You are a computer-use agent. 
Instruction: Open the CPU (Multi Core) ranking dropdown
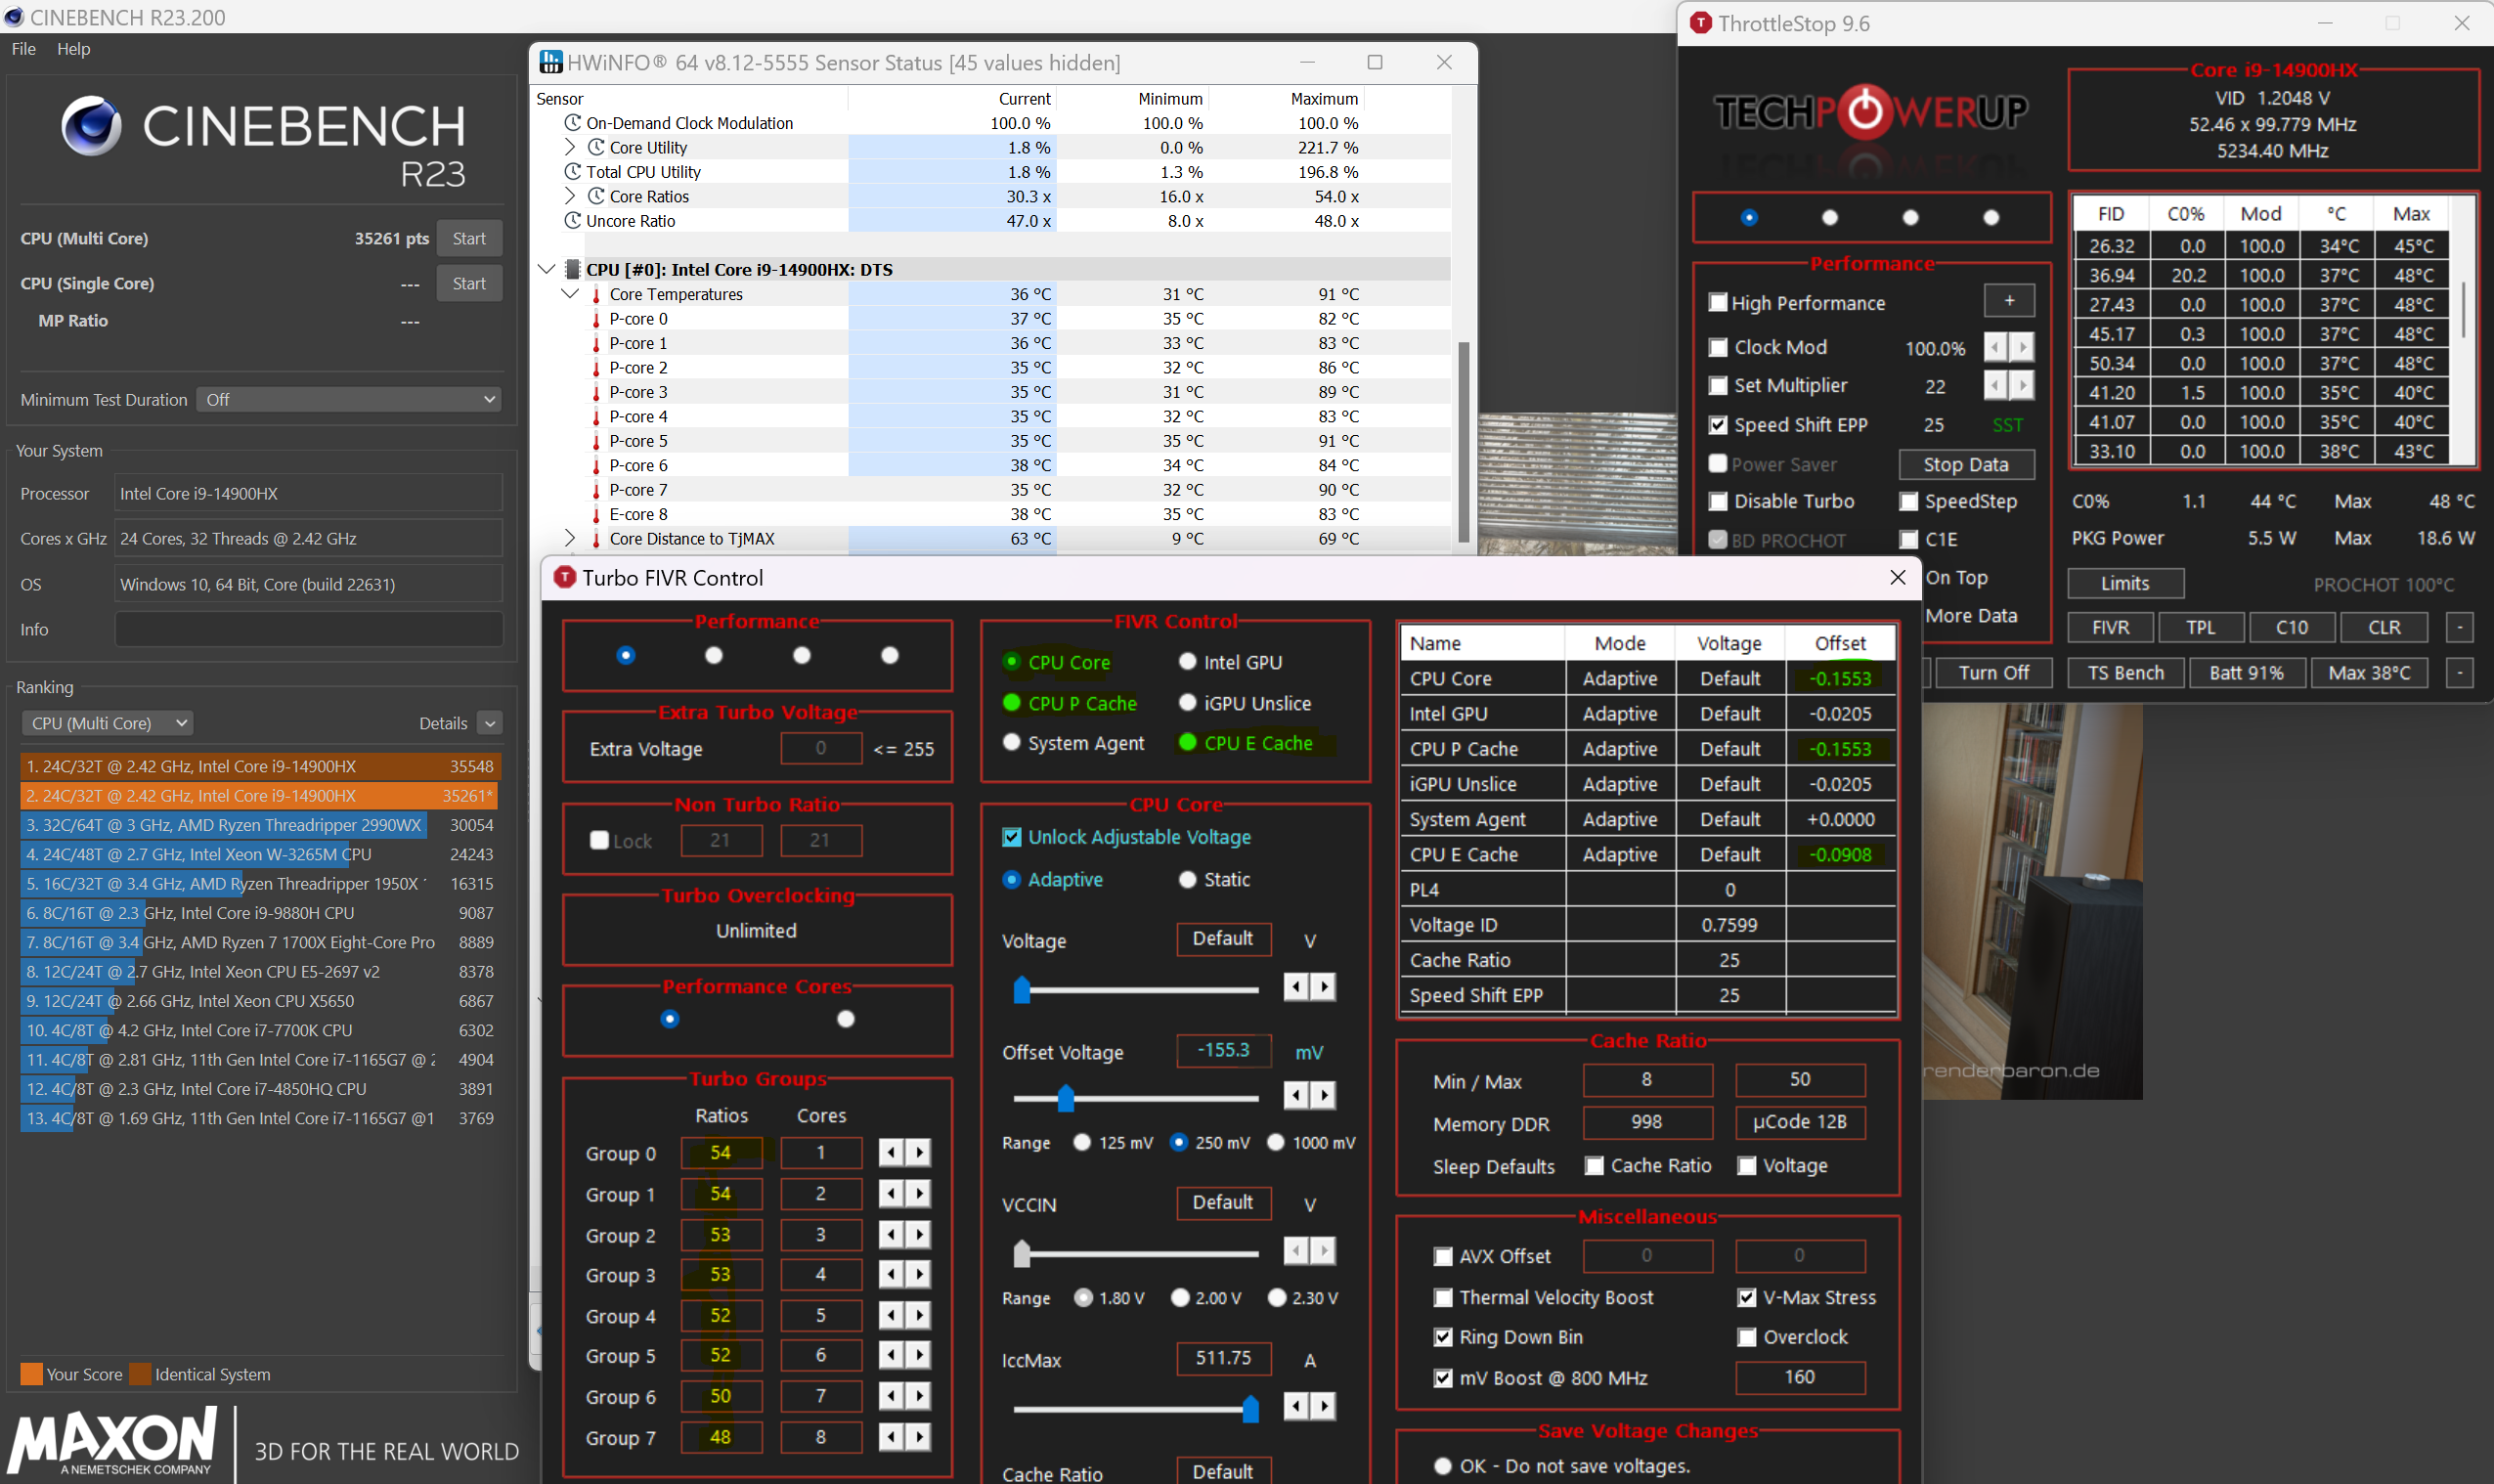pyautogui.click(x=107, y=722)
